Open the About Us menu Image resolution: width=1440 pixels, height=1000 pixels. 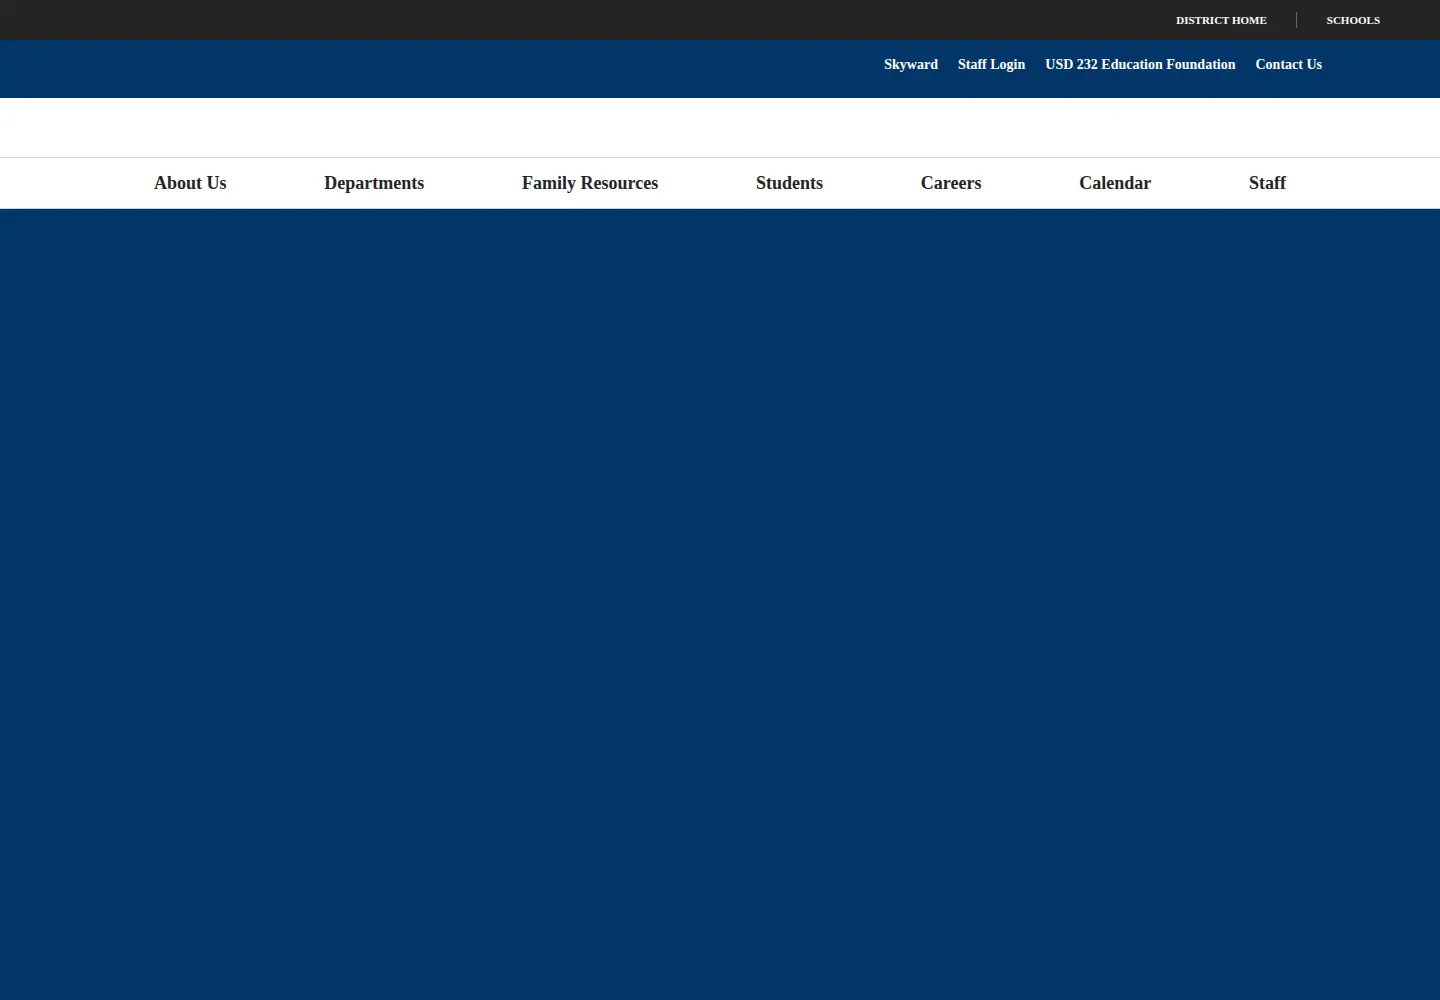click(190, 183)
